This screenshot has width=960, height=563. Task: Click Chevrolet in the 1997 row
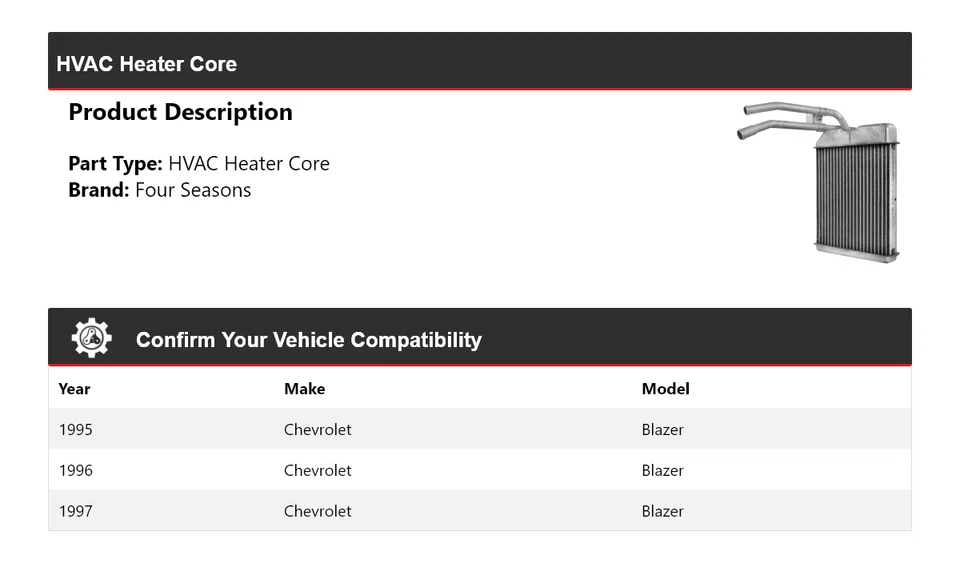(x=317, y=511)
